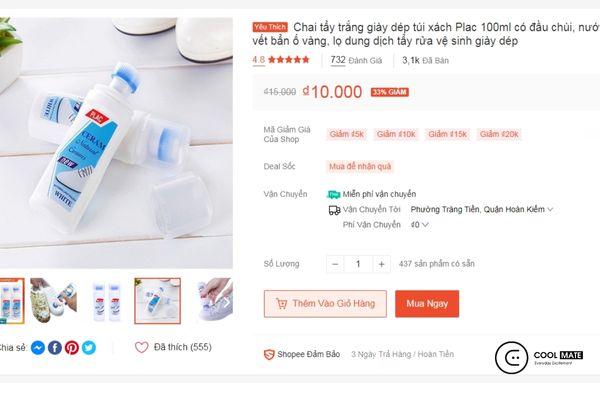600x400 pixels.
Task: Click the heart icon to like product
Action: coord(142,348)
